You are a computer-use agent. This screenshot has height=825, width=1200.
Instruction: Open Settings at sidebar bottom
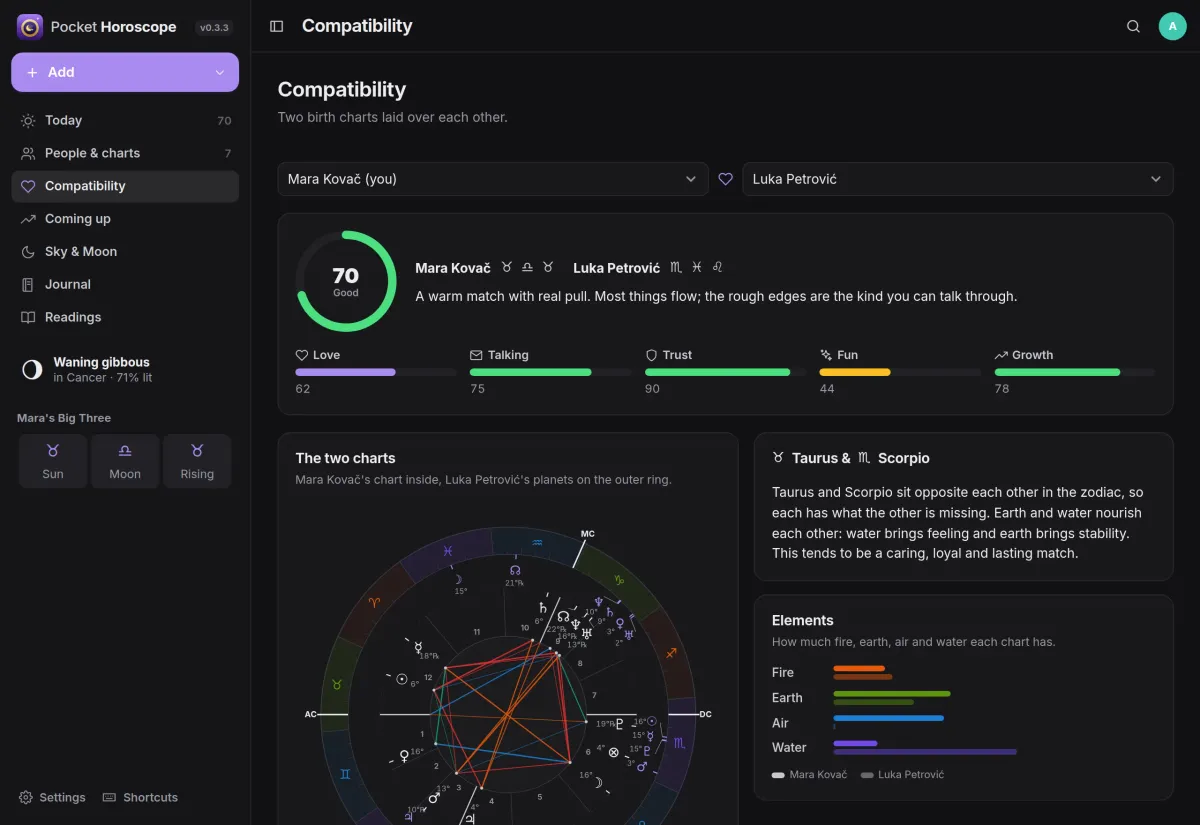[53, 797]
